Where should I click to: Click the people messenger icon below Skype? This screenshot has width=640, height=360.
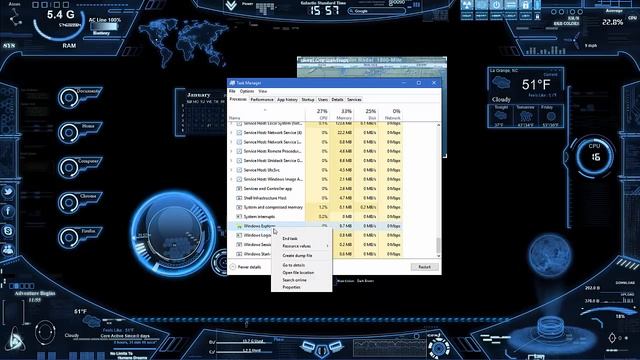(x=8, y=249)
